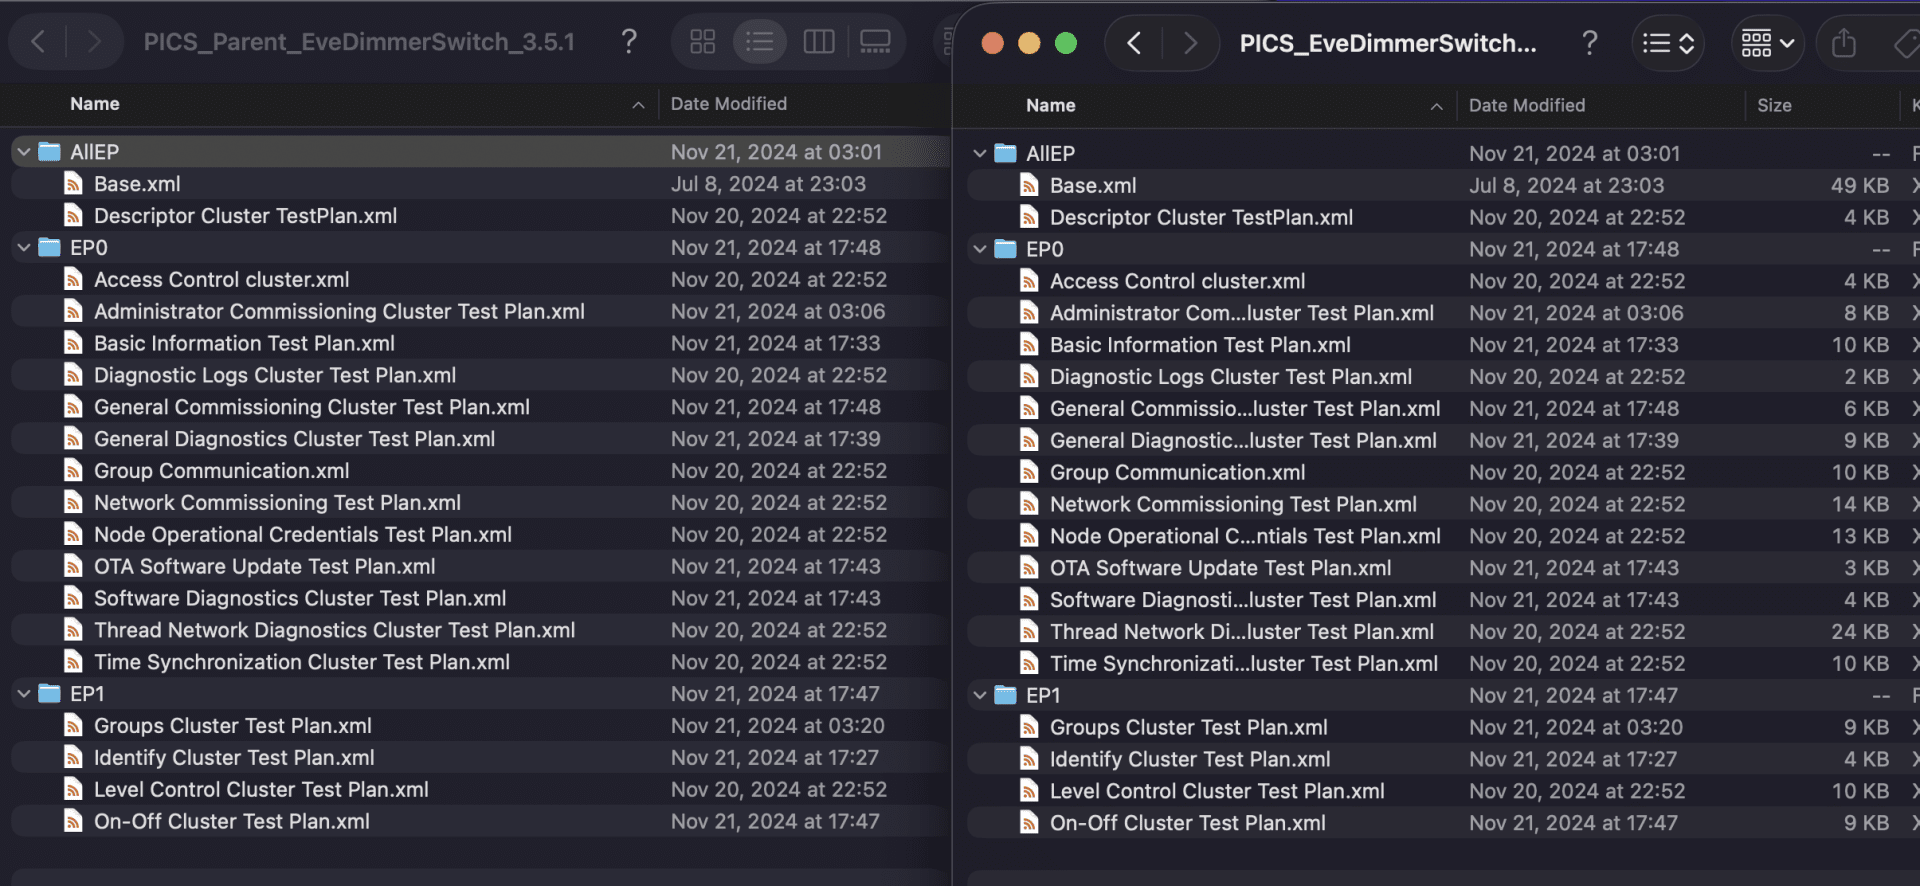Click Groups Cluster Test Plan.xml icon, right window
1920x886 pixels.
click(x=1029, y=728)
